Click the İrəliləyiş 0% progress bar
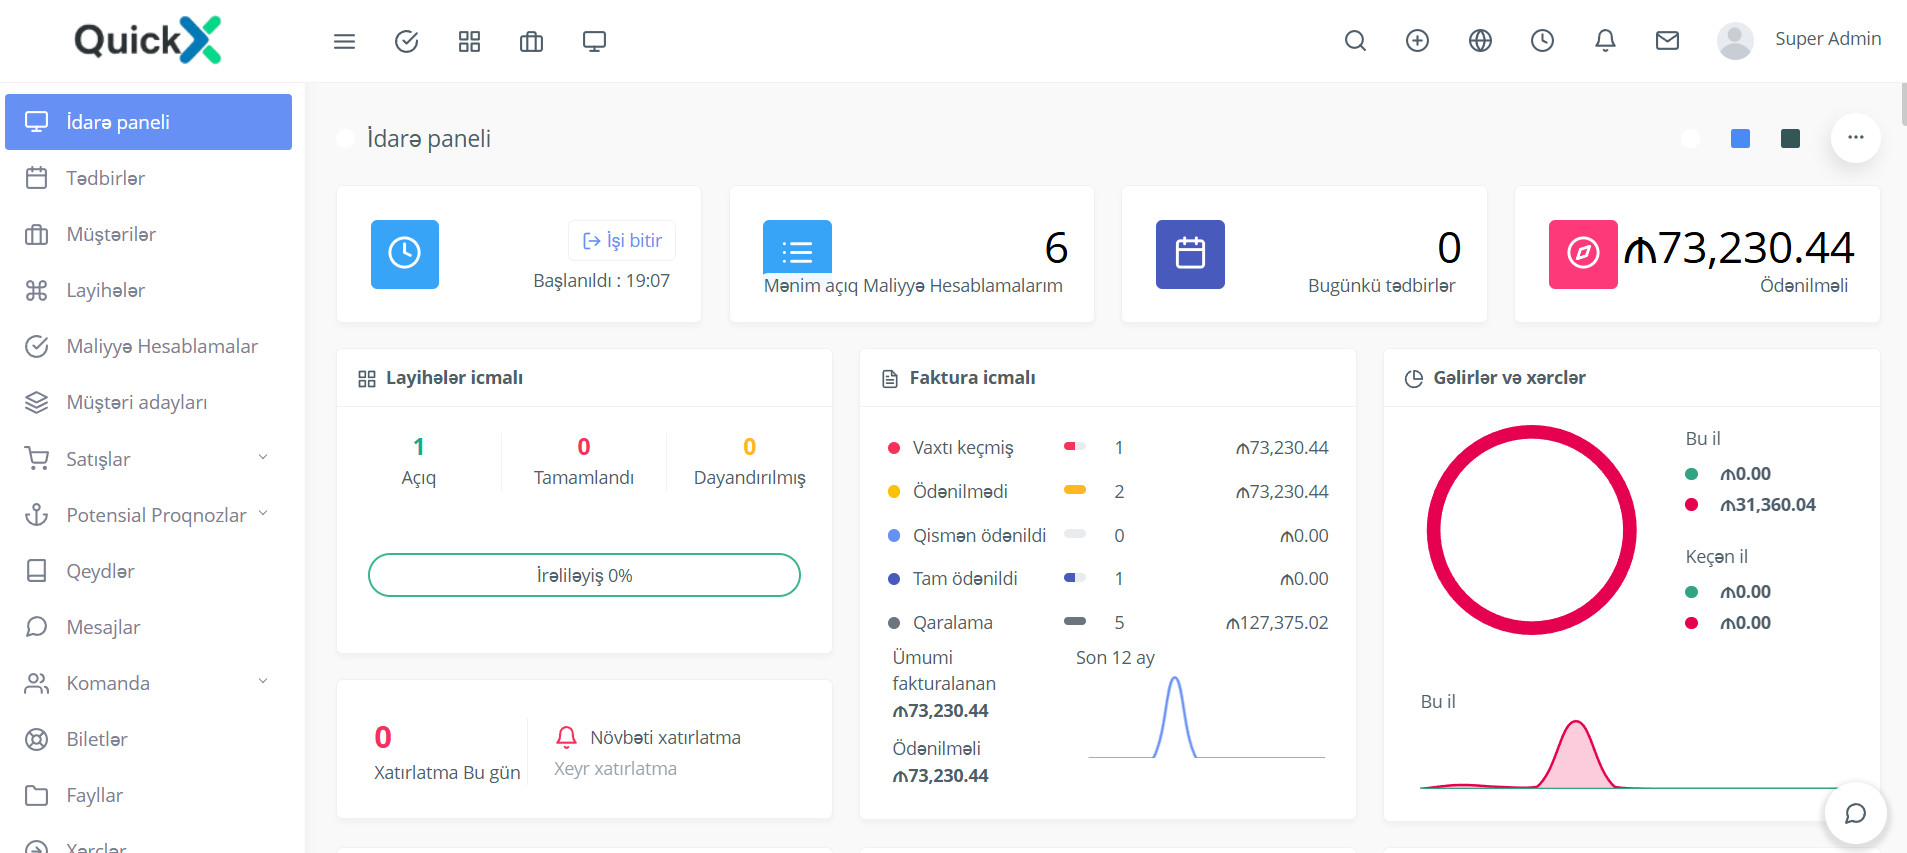The height and width of the screenshot is (853, 1907). pos(584,576)
